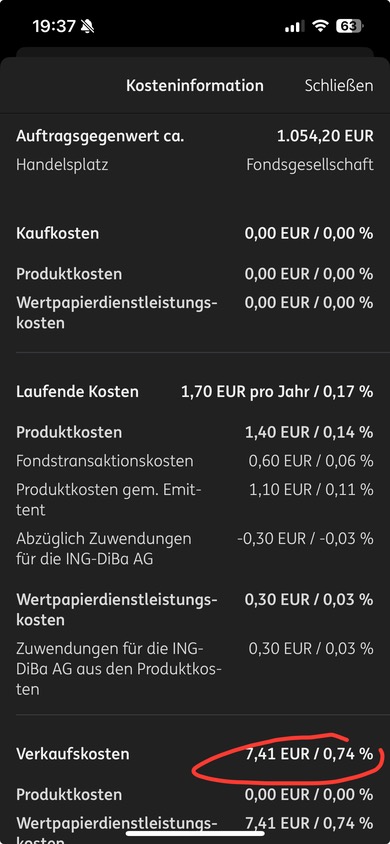Tap the Schließen button
The width and height of the screenshot is (390, 844).
coord(339,86)
